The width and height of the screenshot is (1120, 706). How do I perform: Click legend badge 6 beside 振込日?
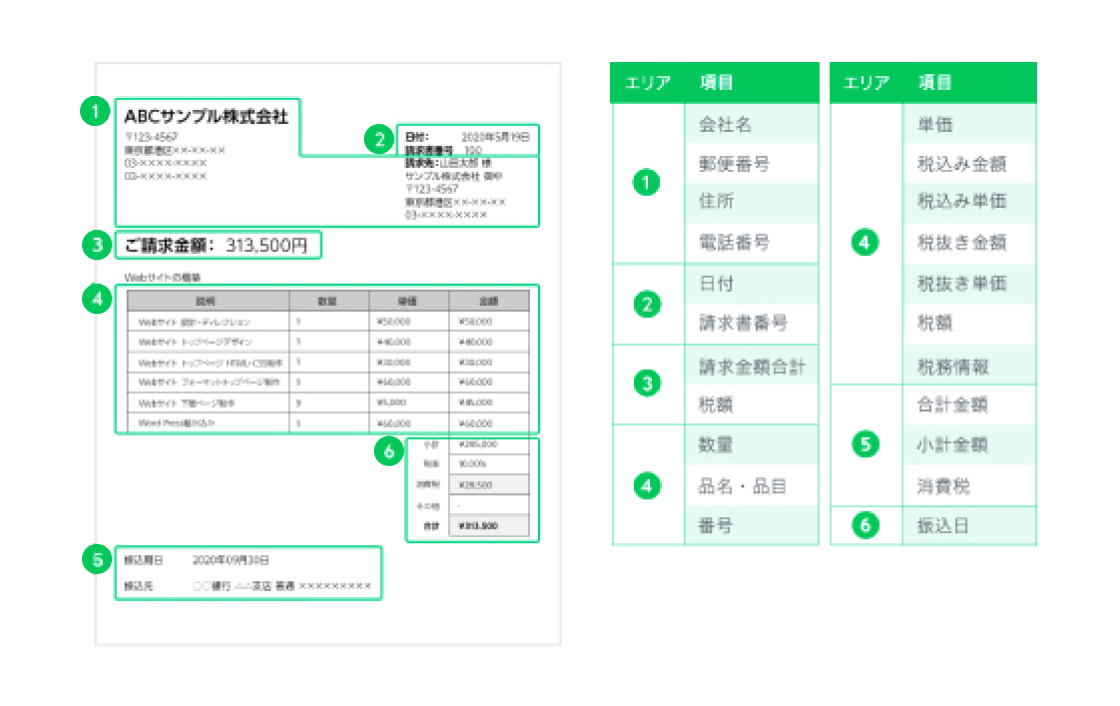(867, 526)
